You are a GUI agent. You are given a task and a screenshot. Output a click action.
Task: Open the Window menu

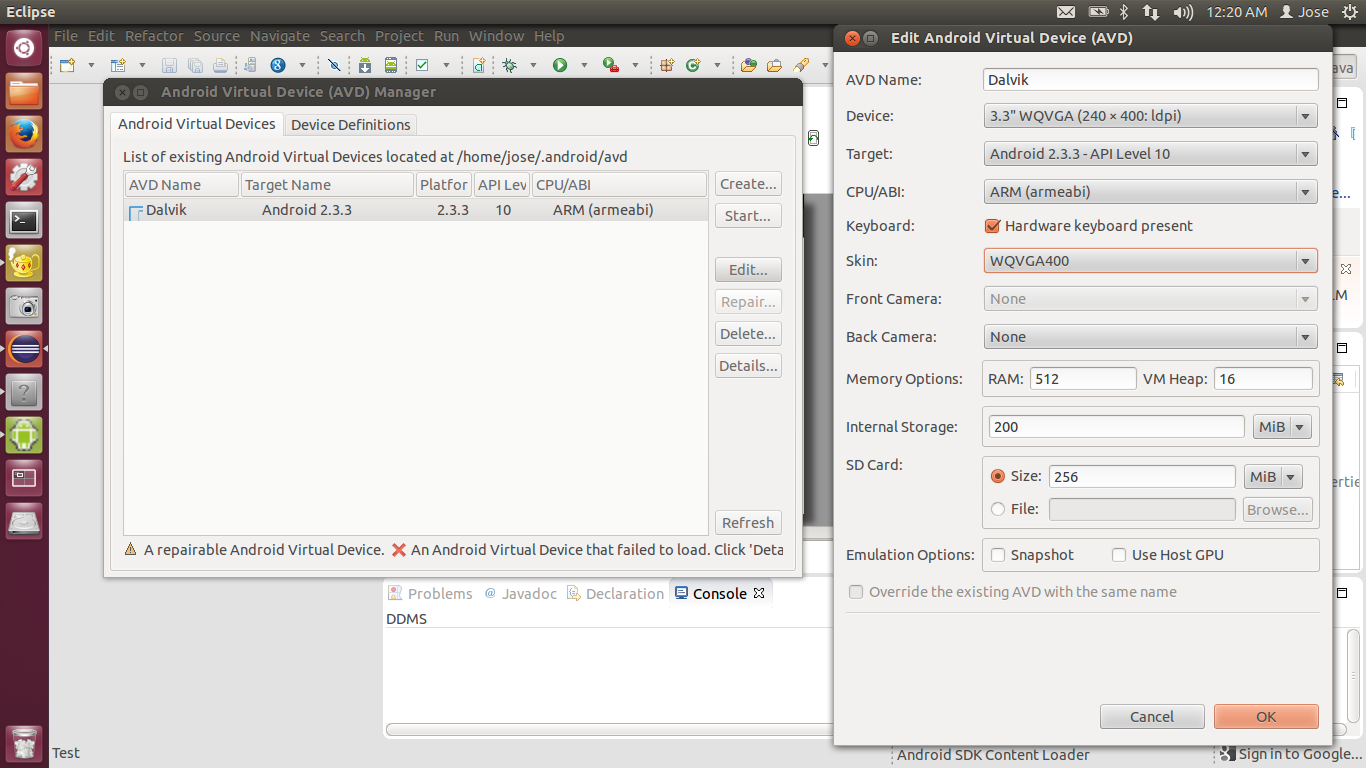pos(496,36)
